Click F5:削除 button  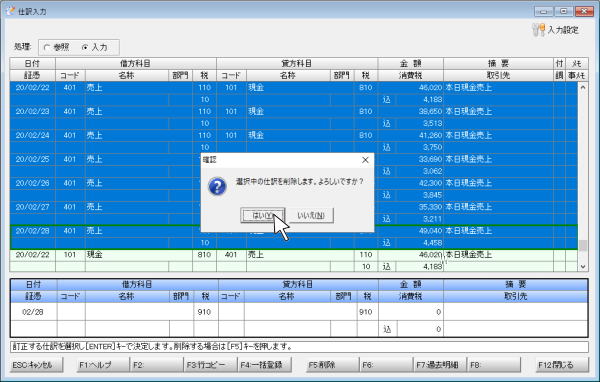click(332, 365)
